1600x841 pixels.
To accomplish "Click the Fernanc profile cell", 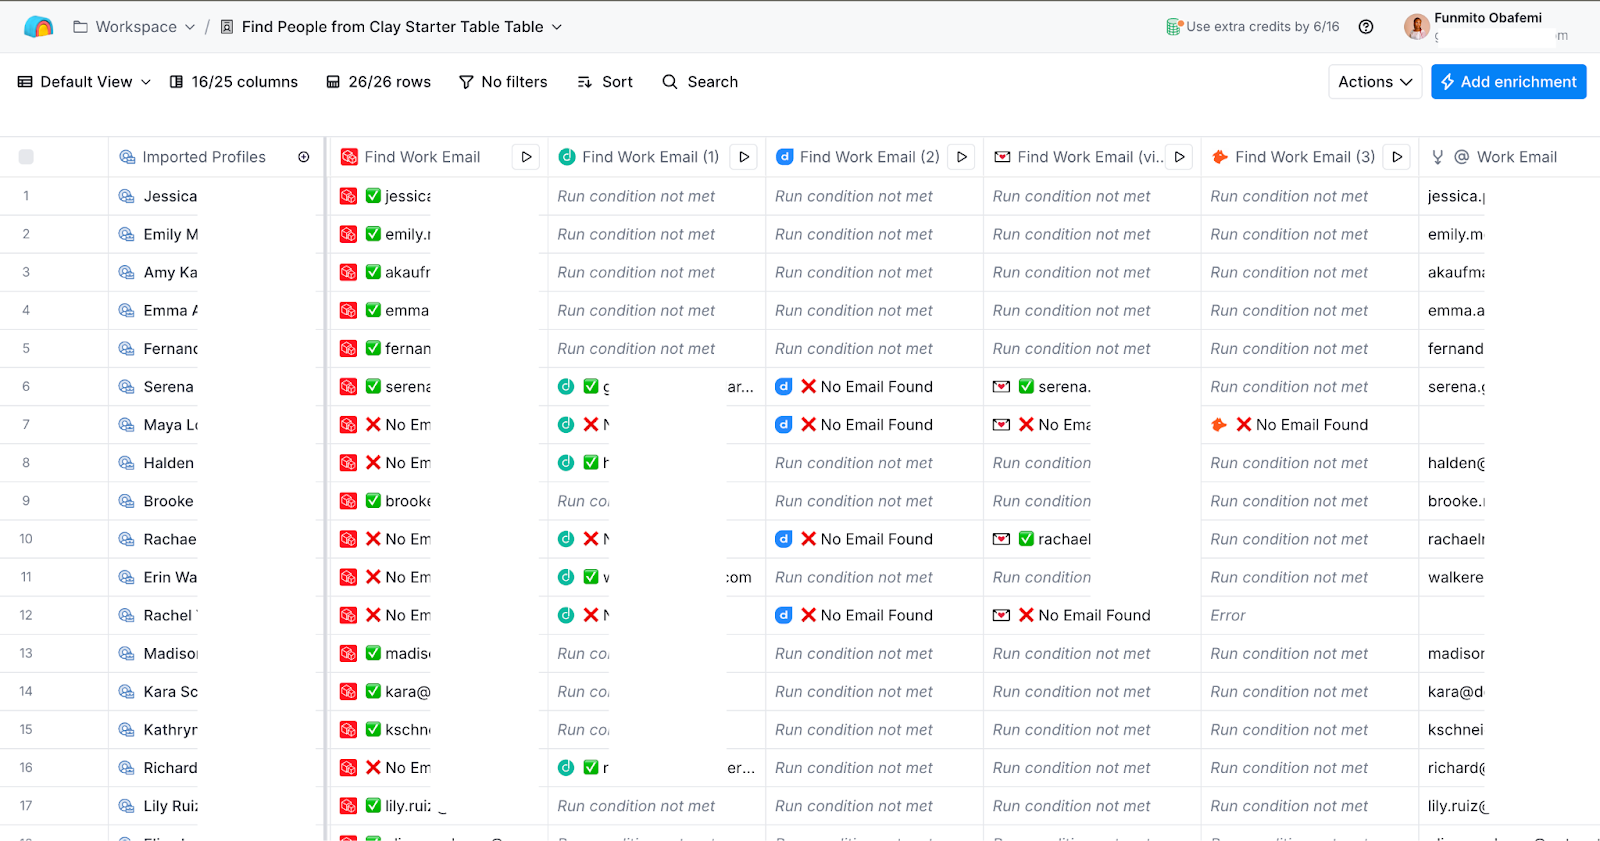I will 216,349.
